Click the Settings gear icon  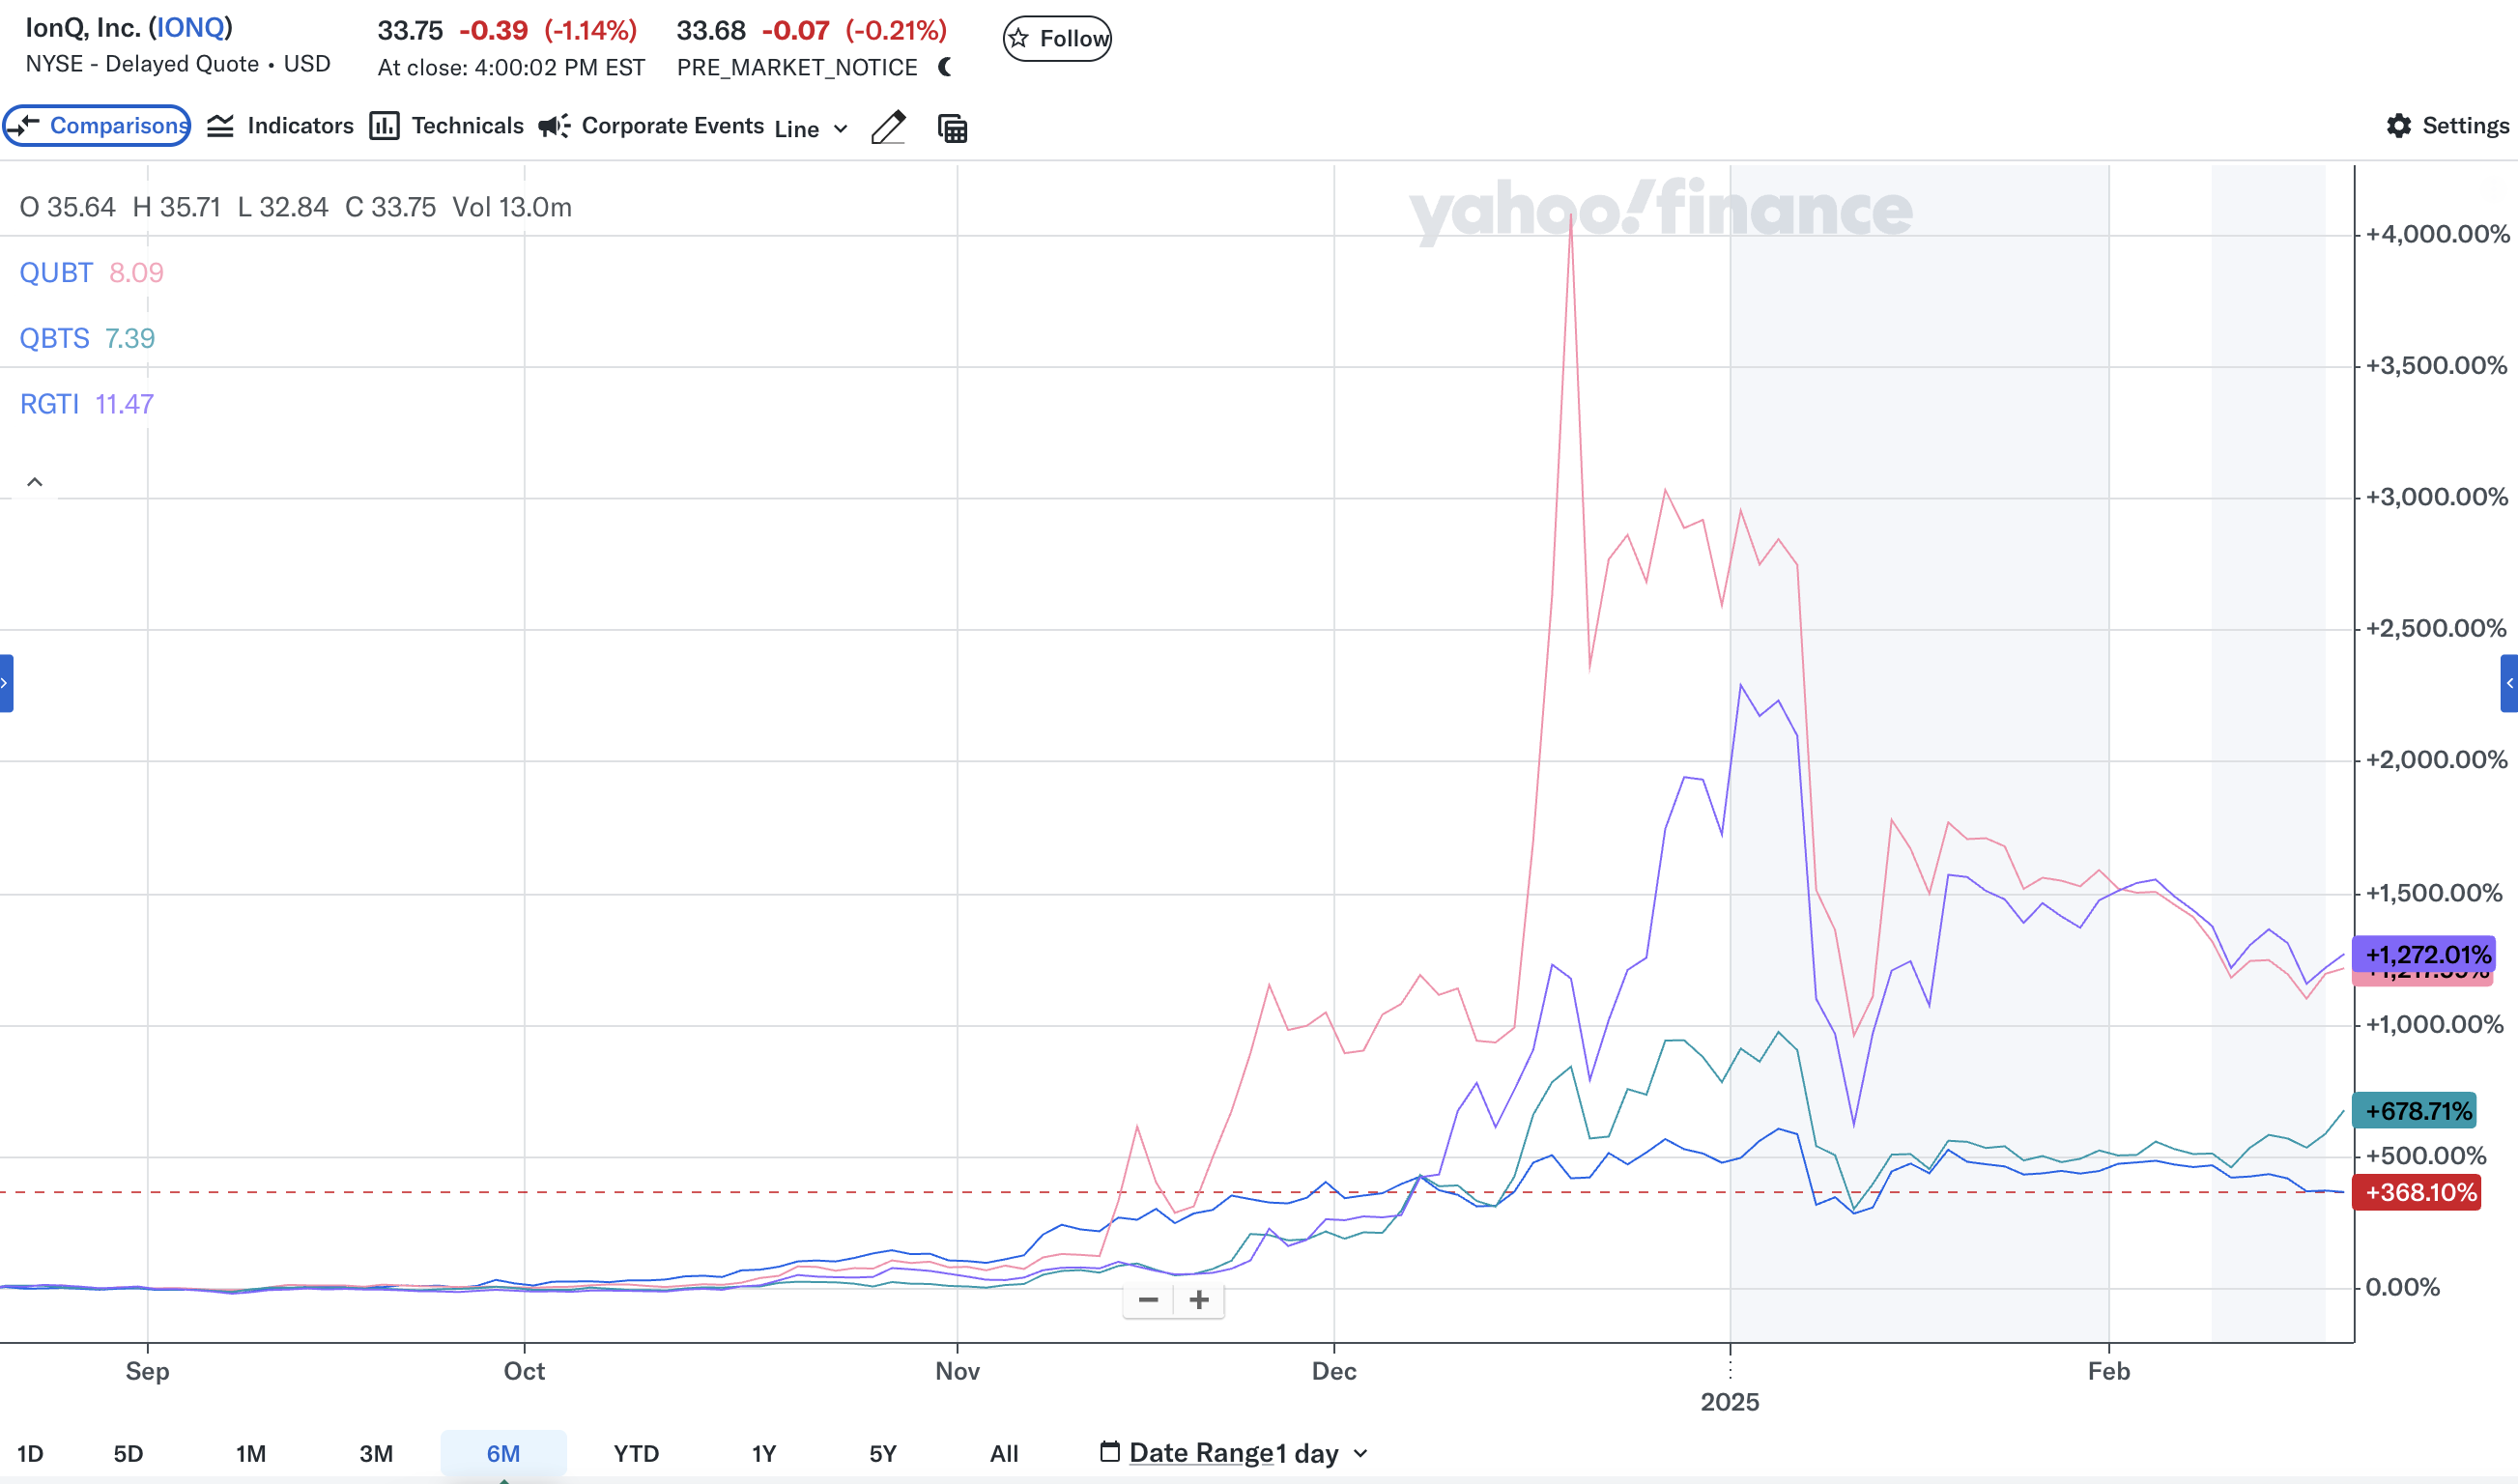(2398, 126)
